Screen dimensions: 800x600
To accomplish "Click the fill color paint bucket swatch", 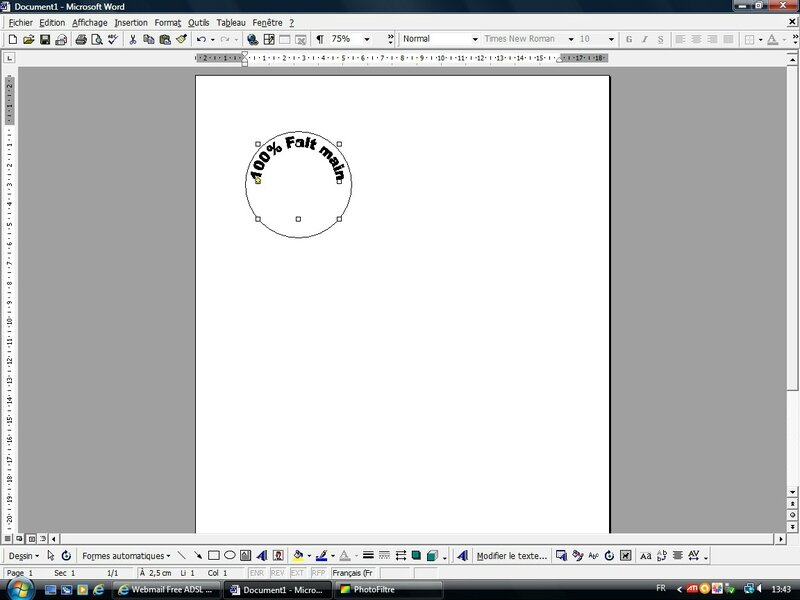I will tap(298, 555).
